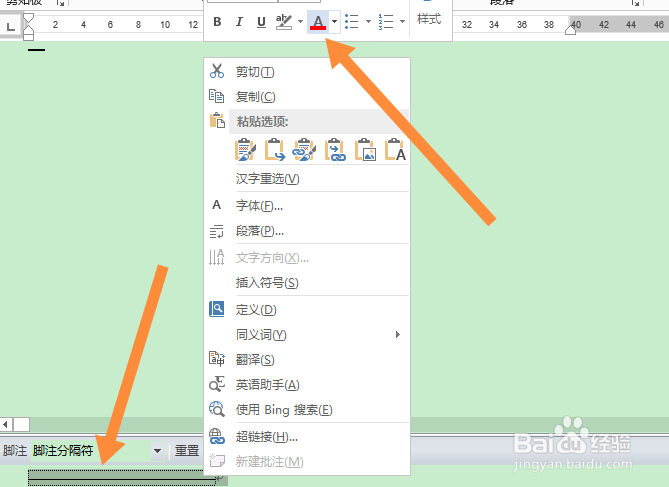Click the scissors cut icon

tap(217, 71)
